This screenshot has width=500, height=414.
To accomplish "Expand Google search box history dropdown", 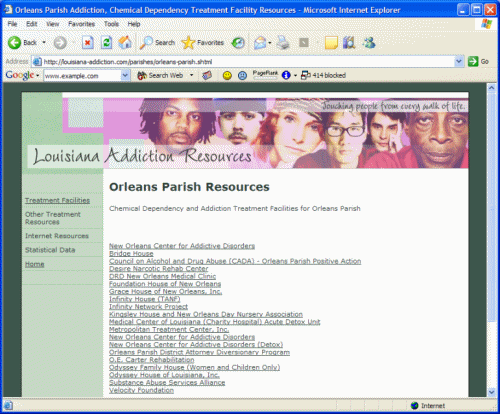I will pos(125,76).
